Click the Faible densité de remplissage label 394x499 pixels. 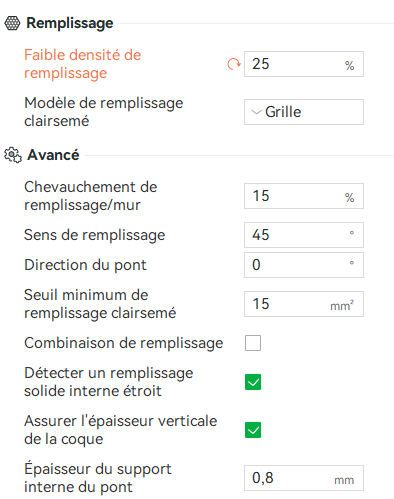(83, 64)
